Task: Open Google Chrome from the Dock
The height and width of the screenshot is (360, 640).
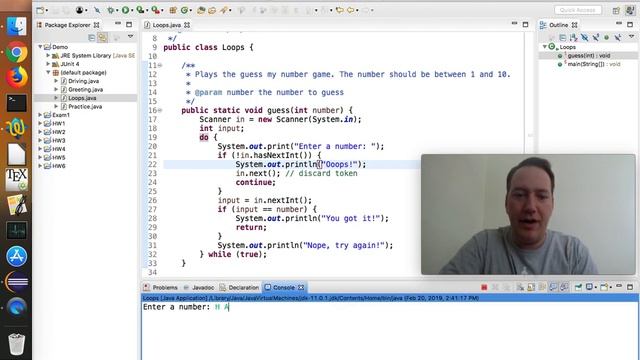Action: [x=16, y=52]
